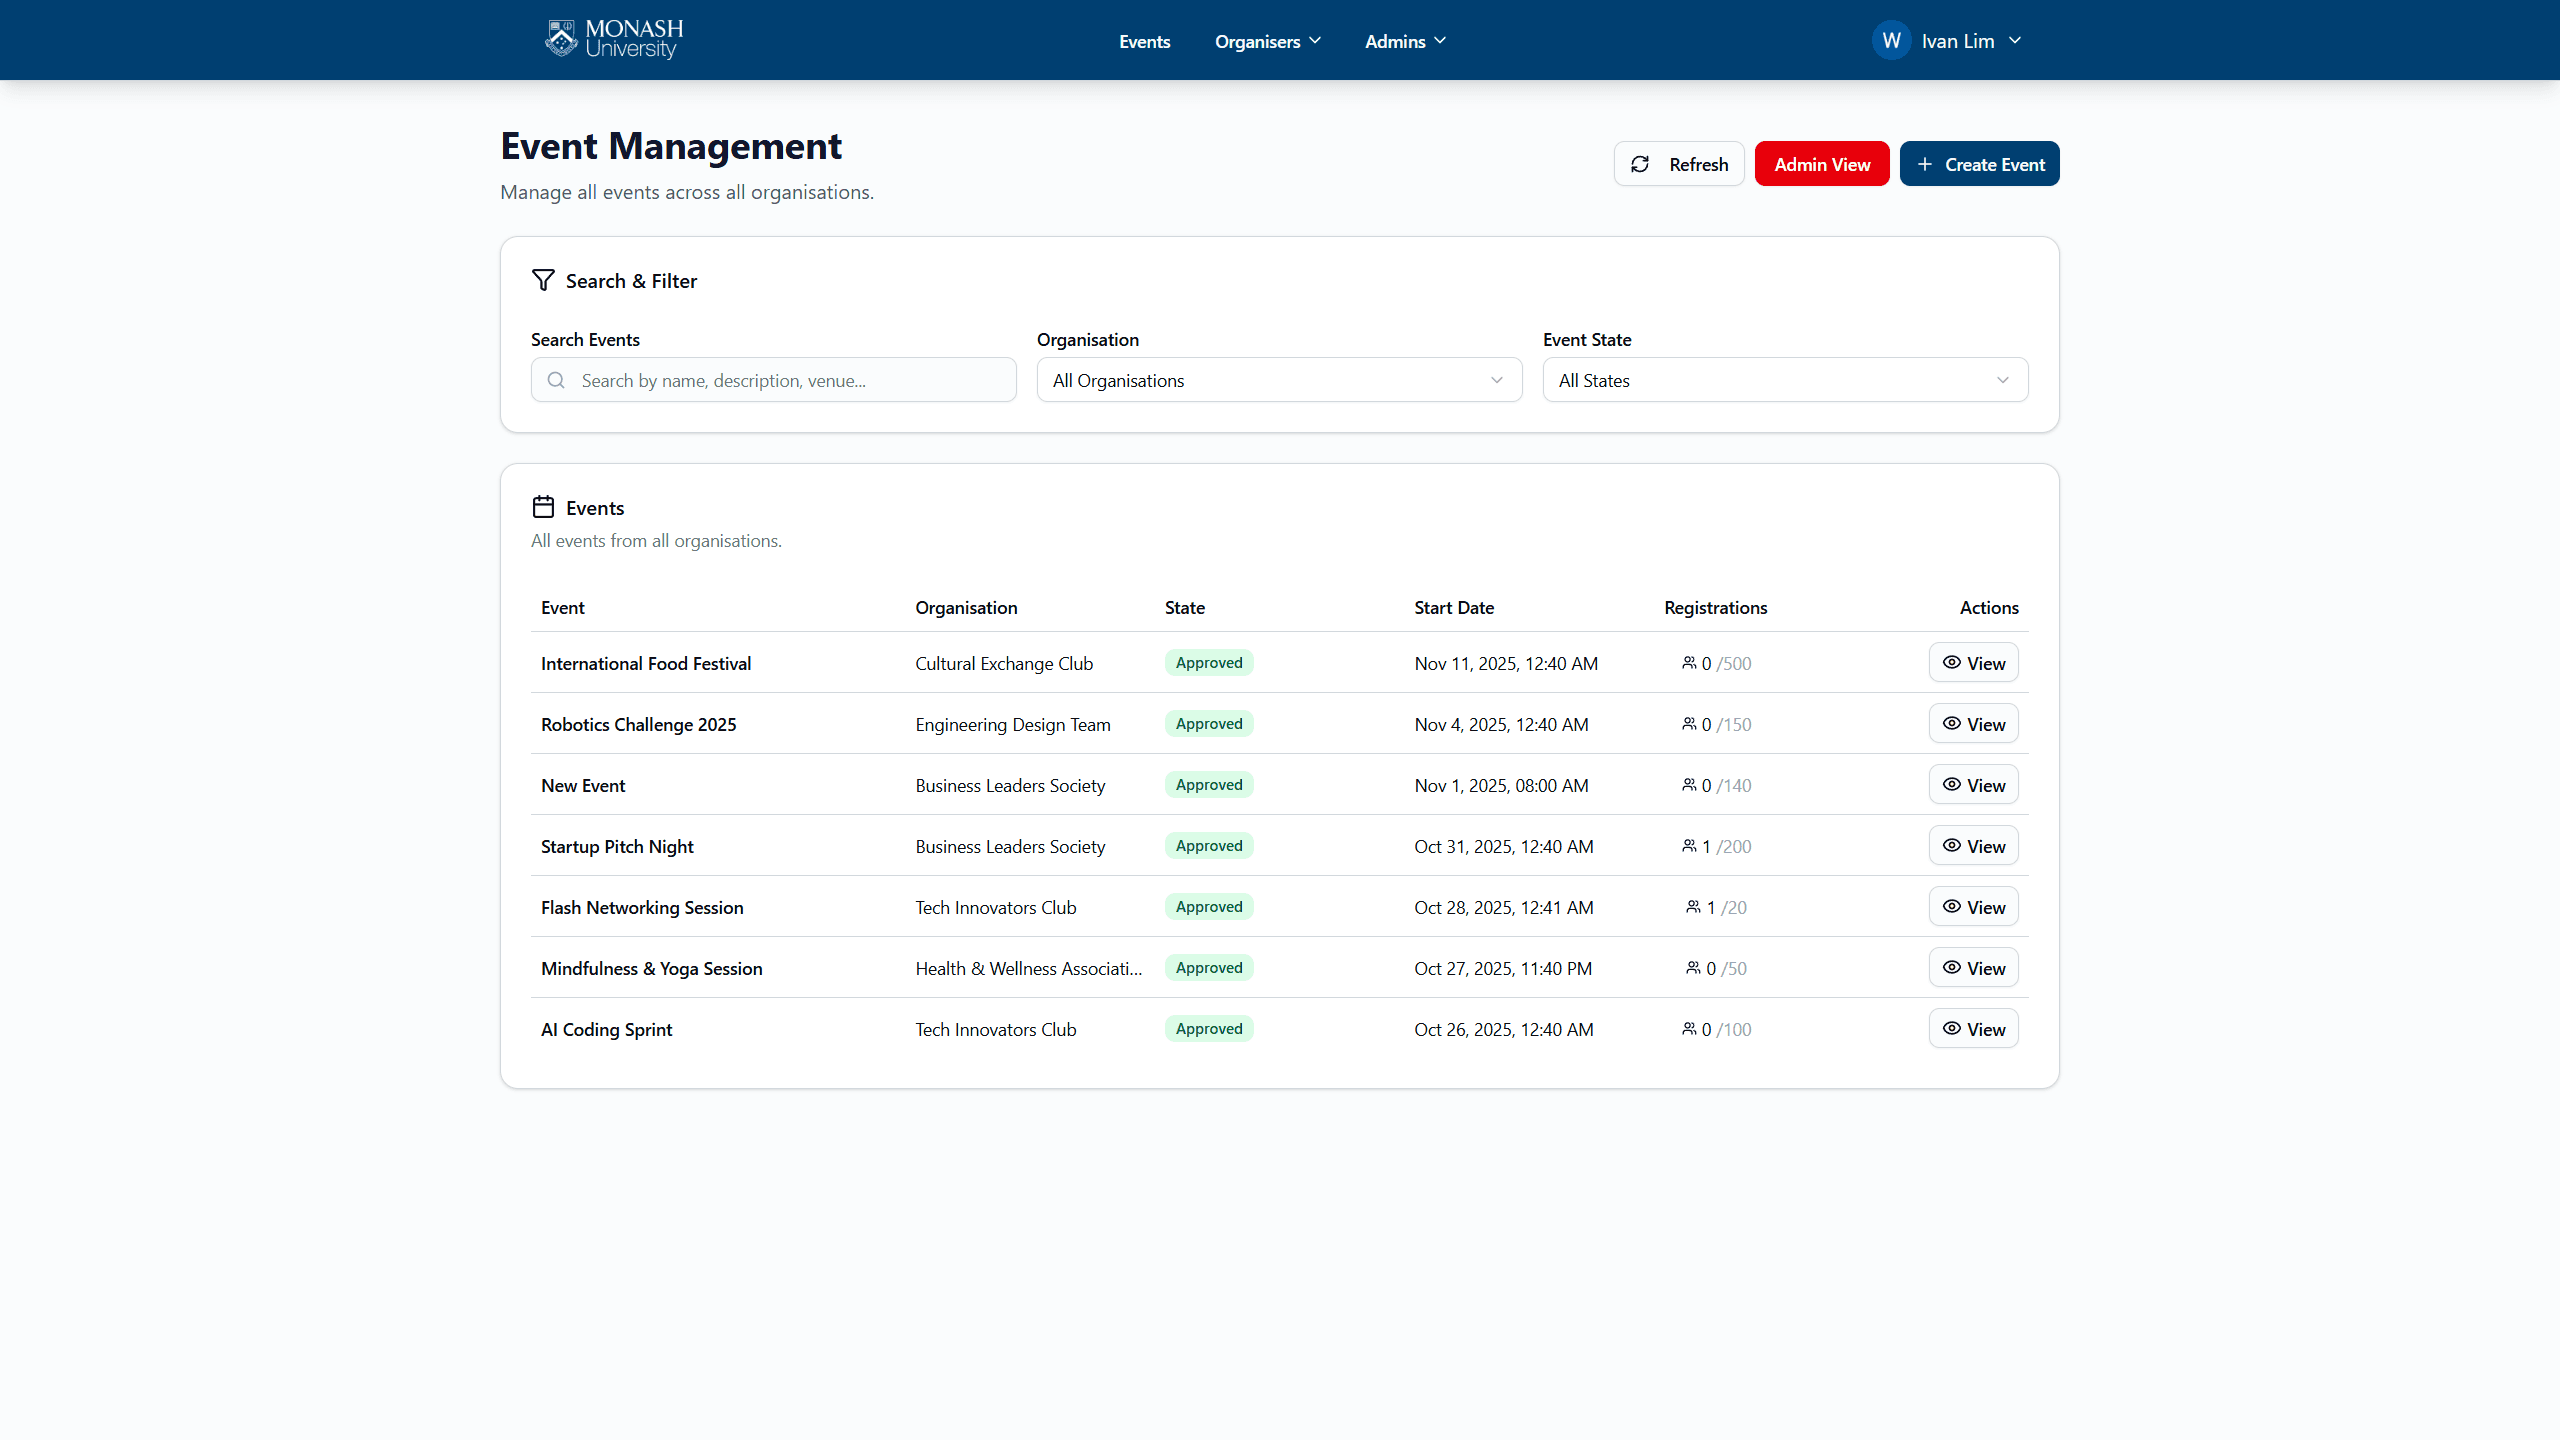Click the W avatar circle icon

[x=1891, y=41]
